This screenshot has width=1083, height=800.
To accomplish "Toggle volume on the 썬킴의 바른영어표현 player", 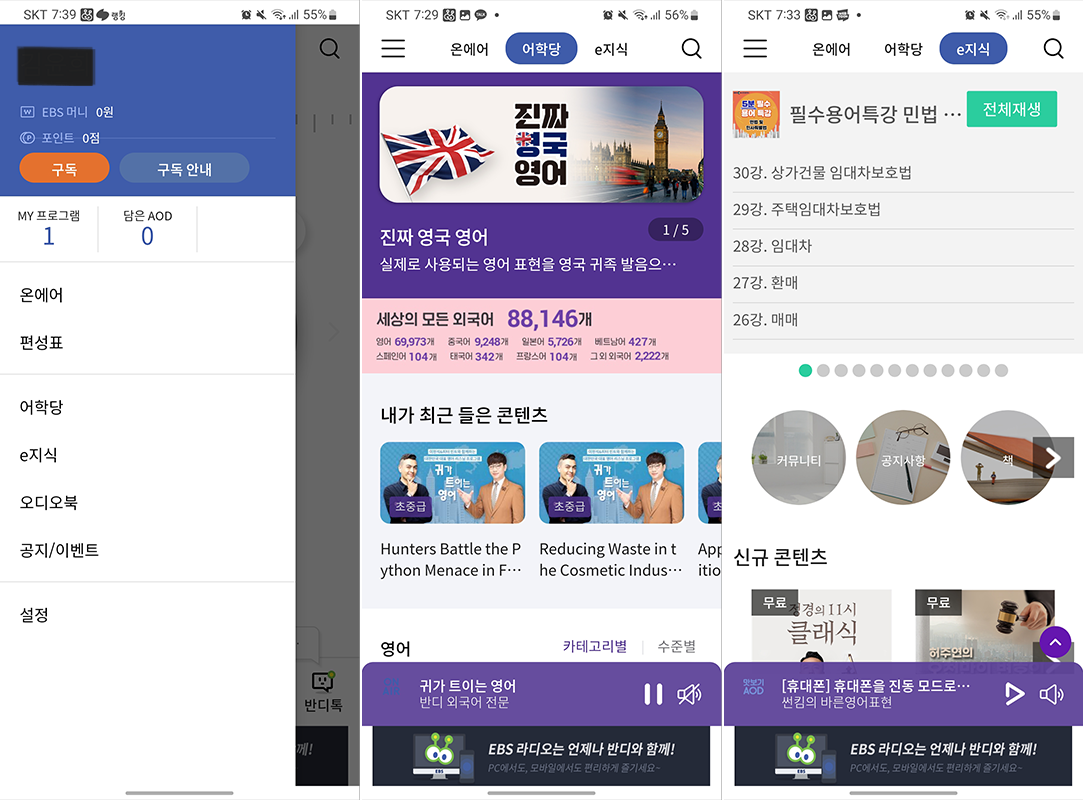I will [x=1051, y=694].
